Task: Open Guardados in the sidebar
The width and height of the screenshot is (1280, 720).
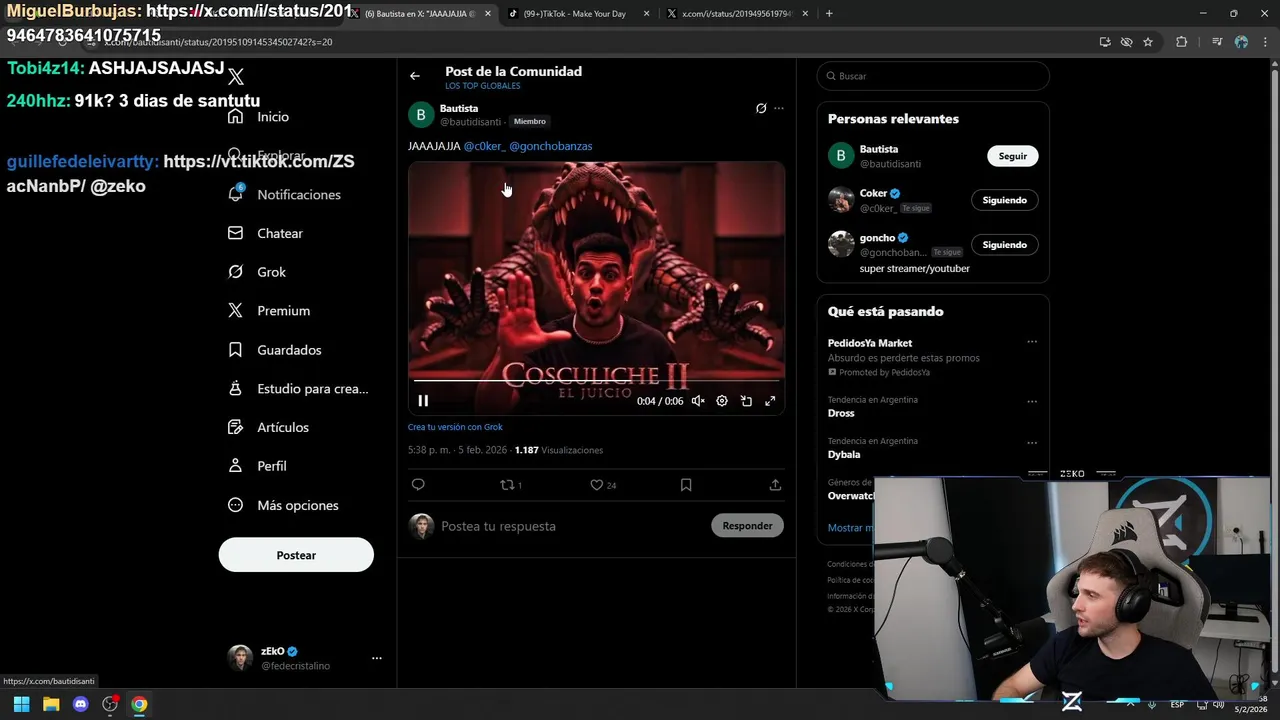Action: point(275,350)
